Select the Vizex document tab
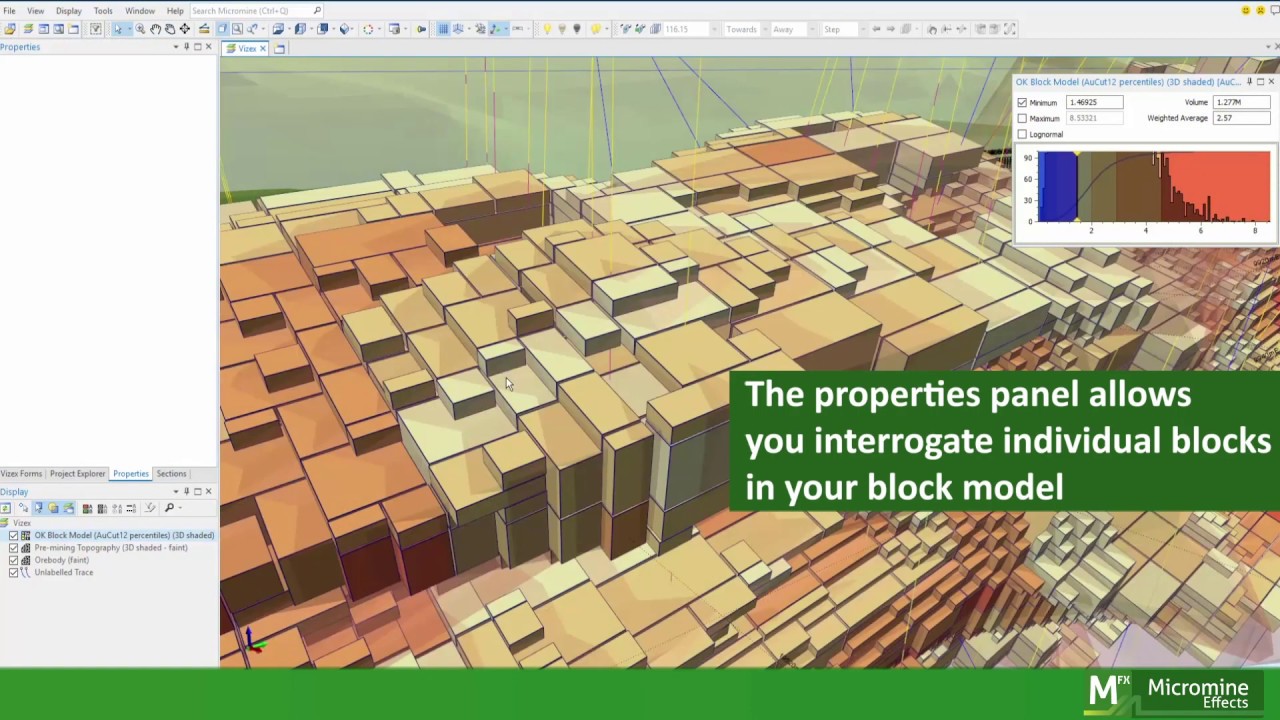This screenshot has height=720, width=1280. (x=247, y=48)
